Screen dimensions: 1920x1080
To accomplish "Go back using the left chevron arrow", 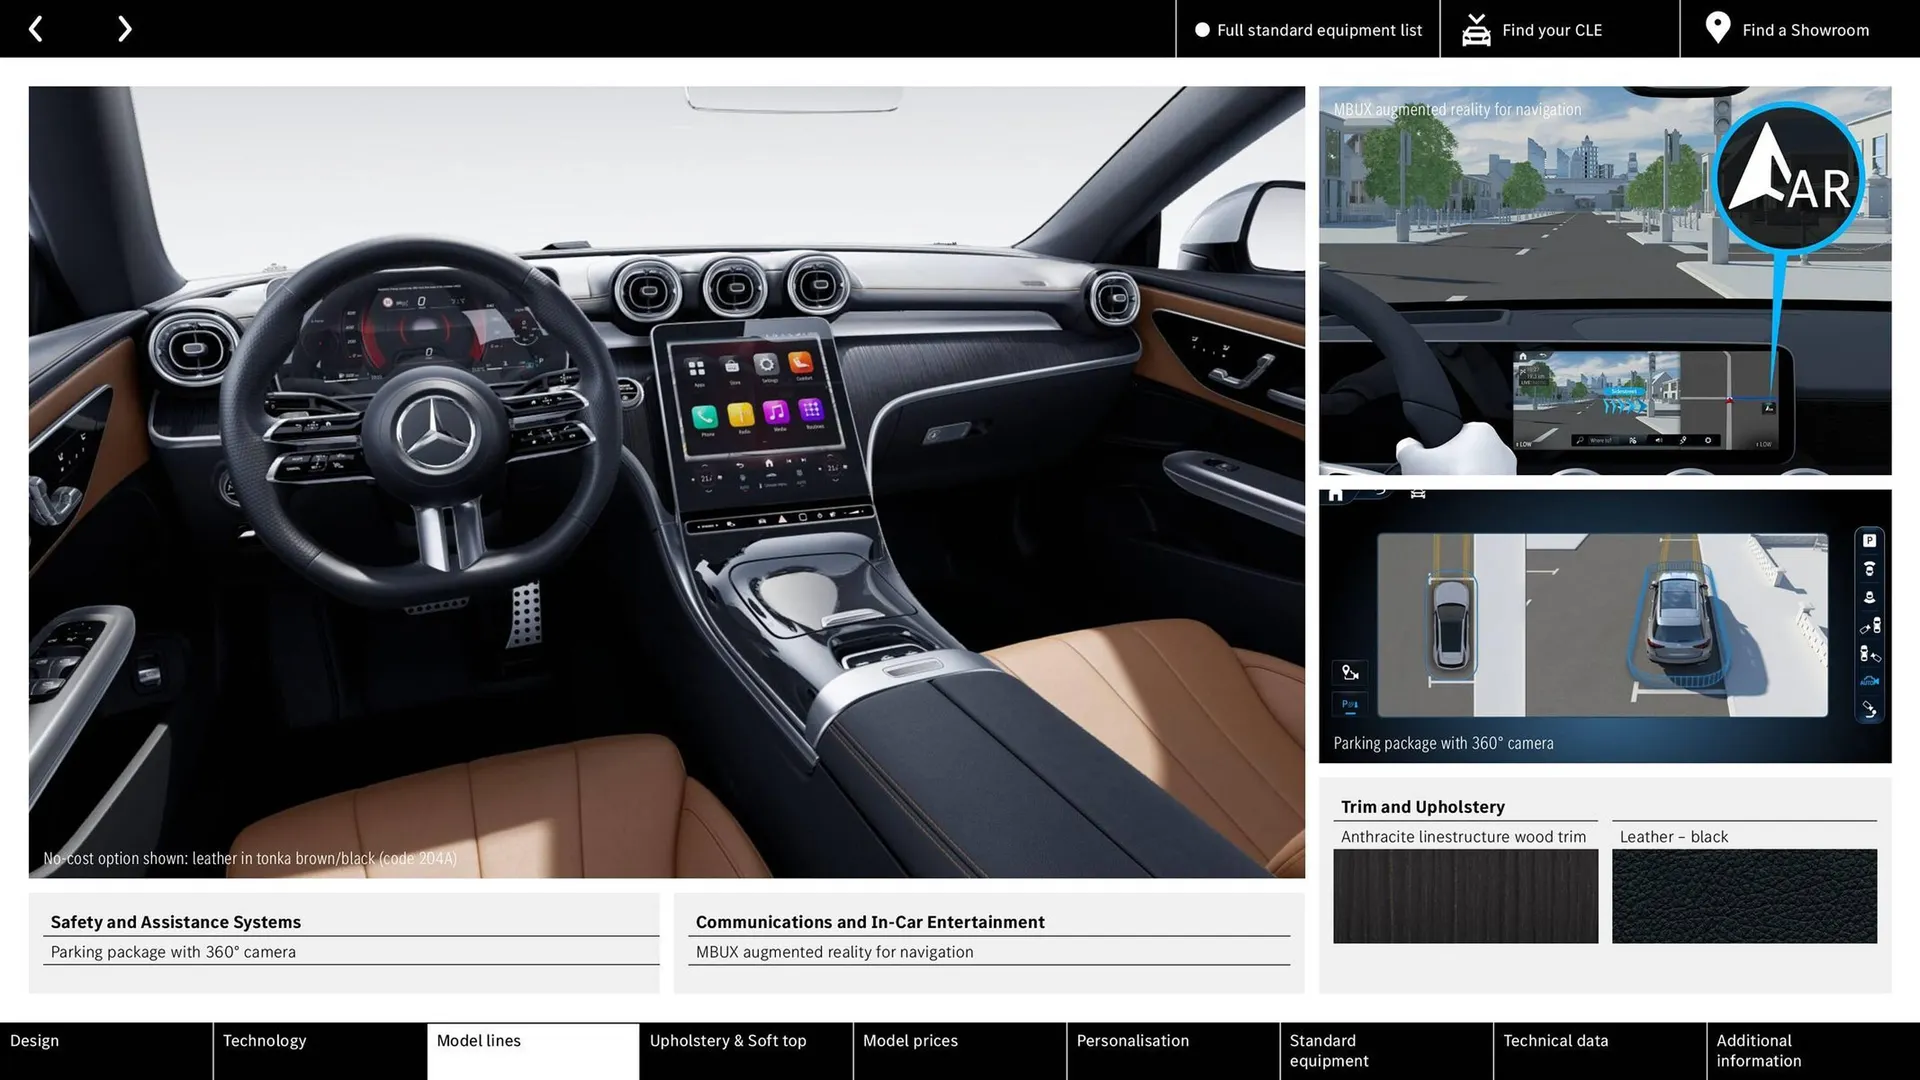I will [36, 28].
